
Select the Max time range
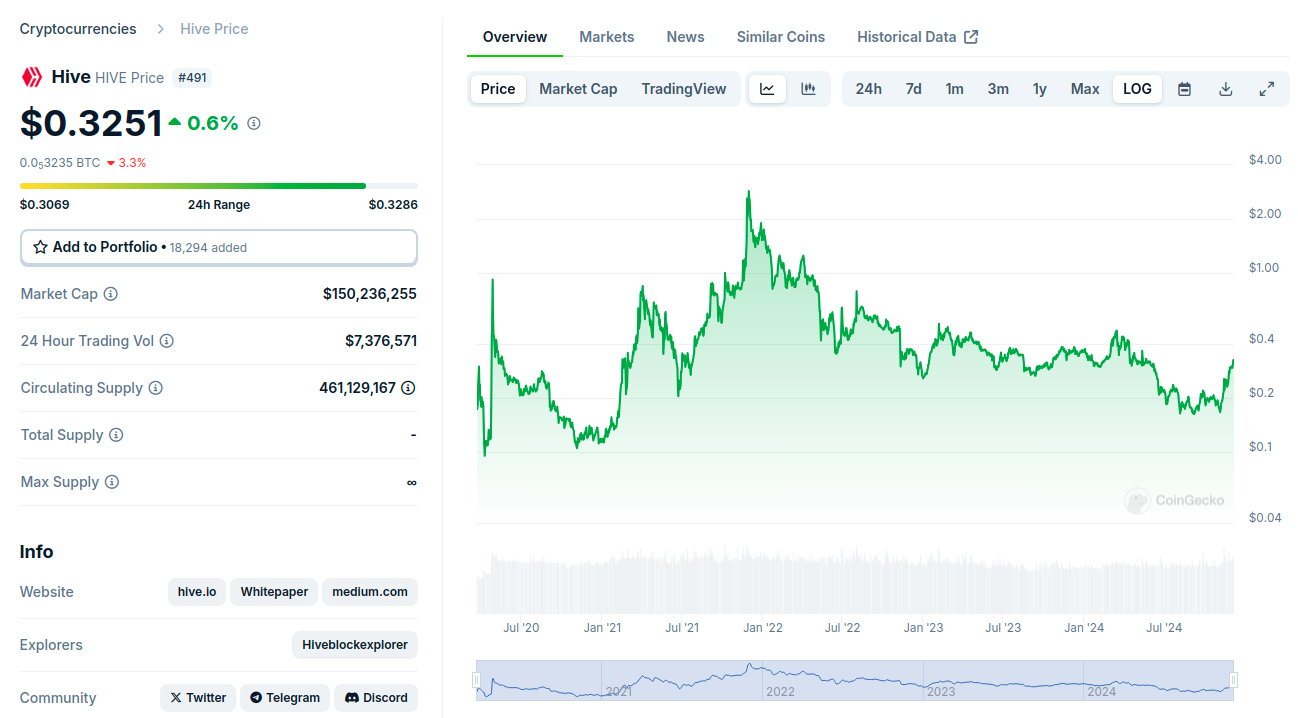click(x=1085, y=89)
